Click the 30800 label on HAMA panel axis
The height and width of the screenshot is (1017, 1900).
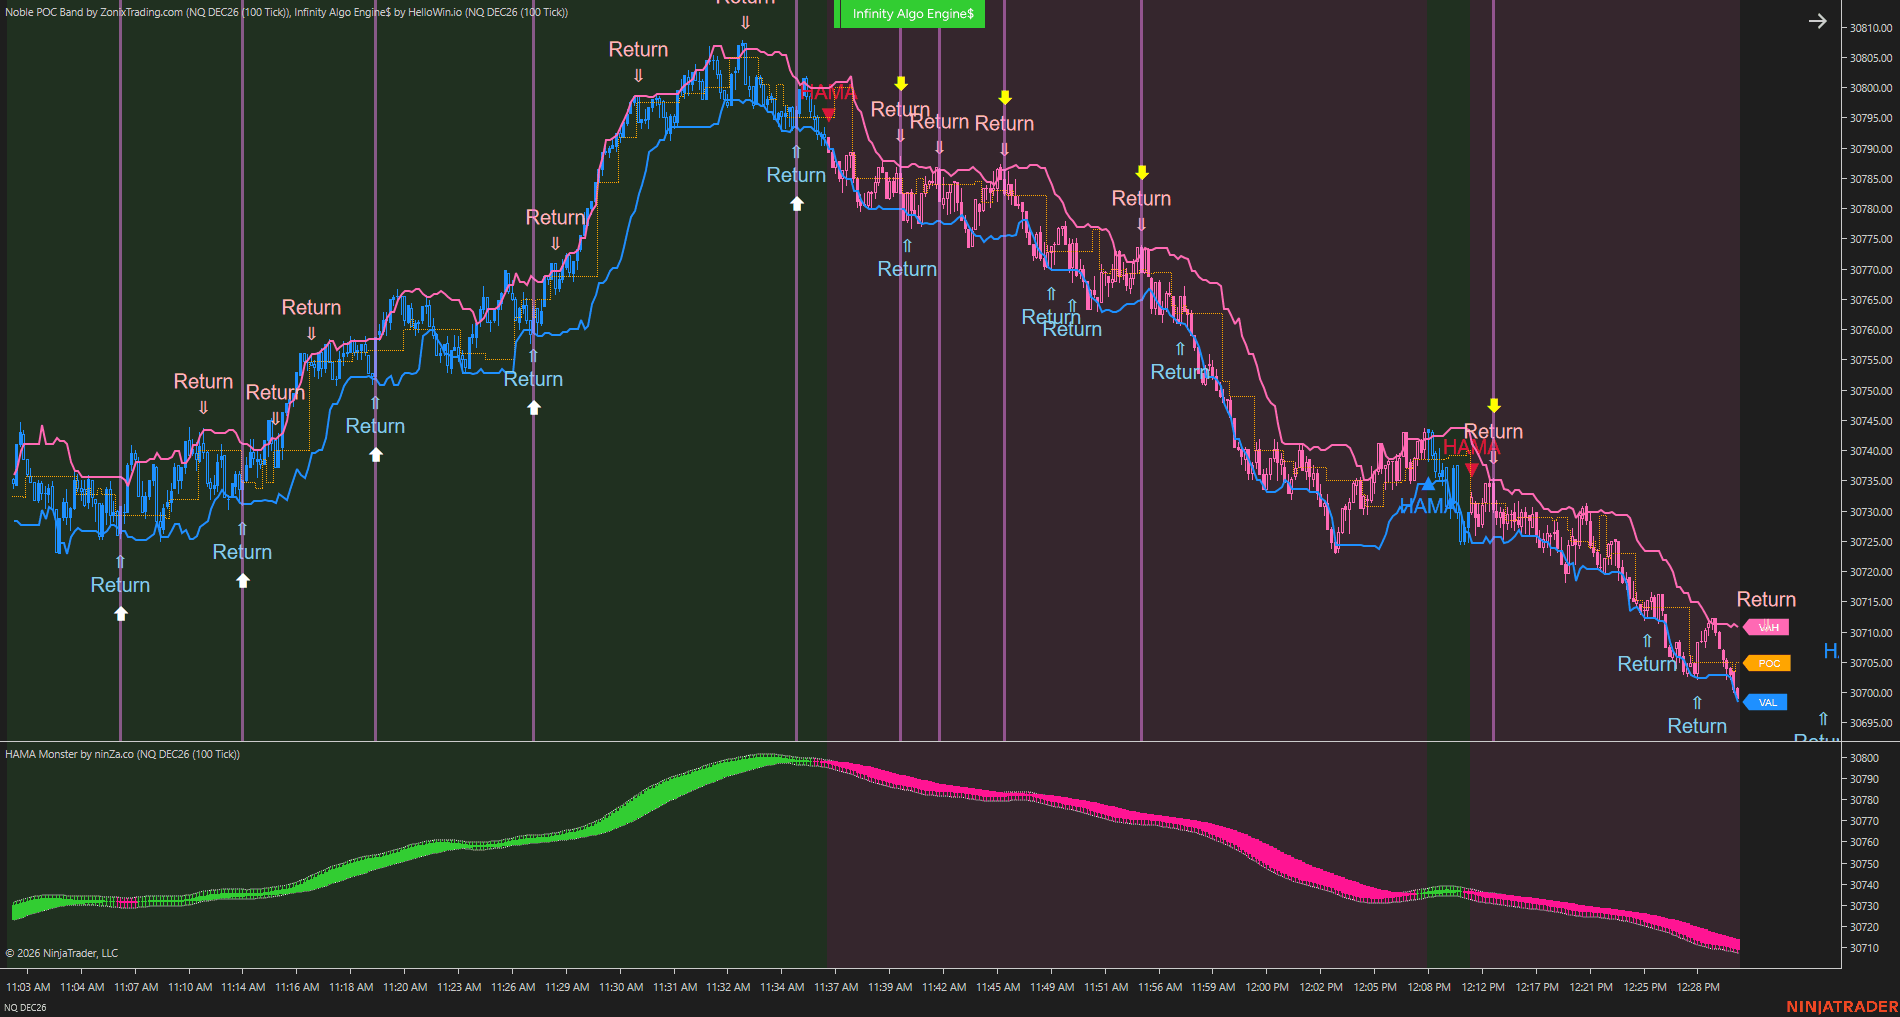pos(1864,758)
